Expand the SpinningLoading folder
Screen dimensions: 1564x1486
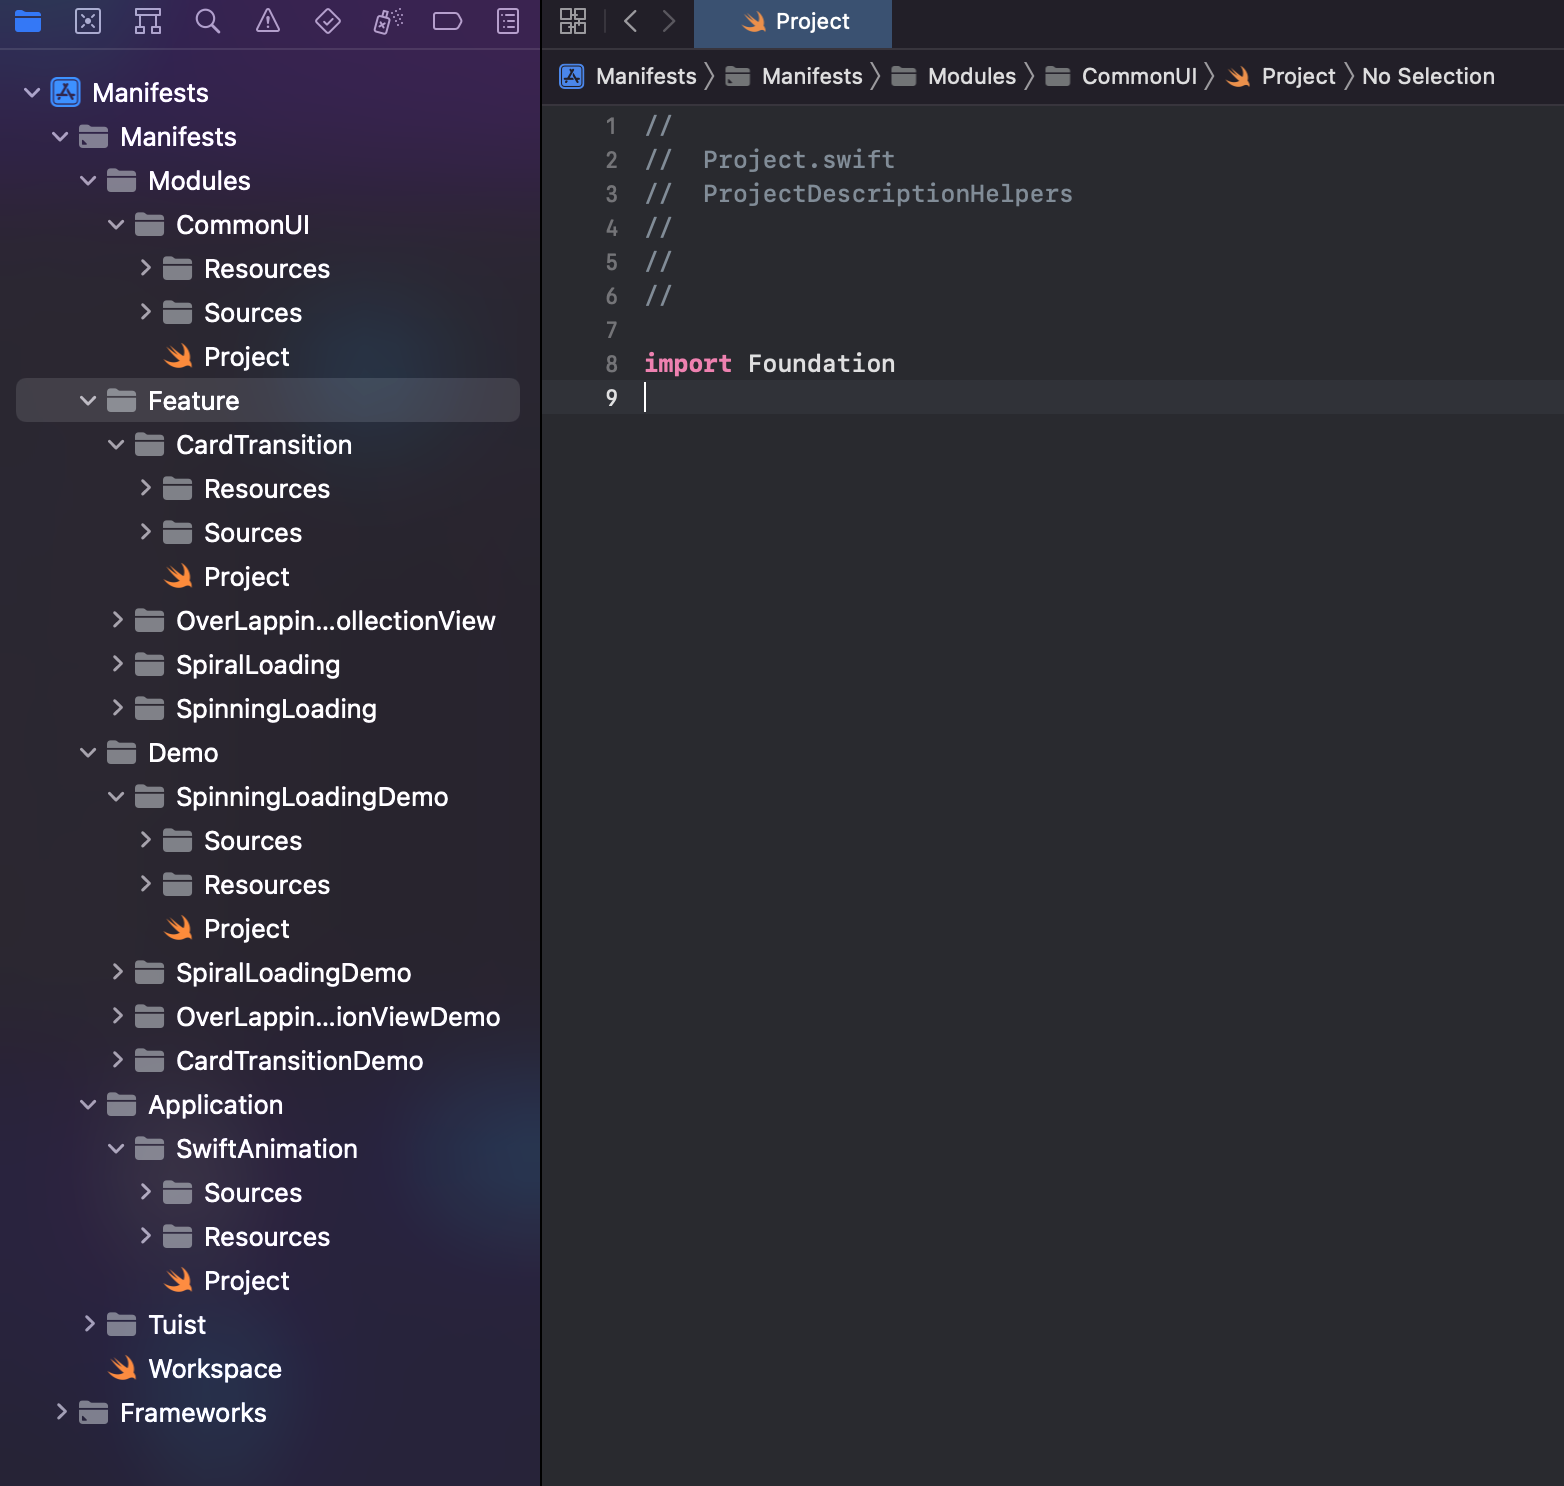coord(117,708)
